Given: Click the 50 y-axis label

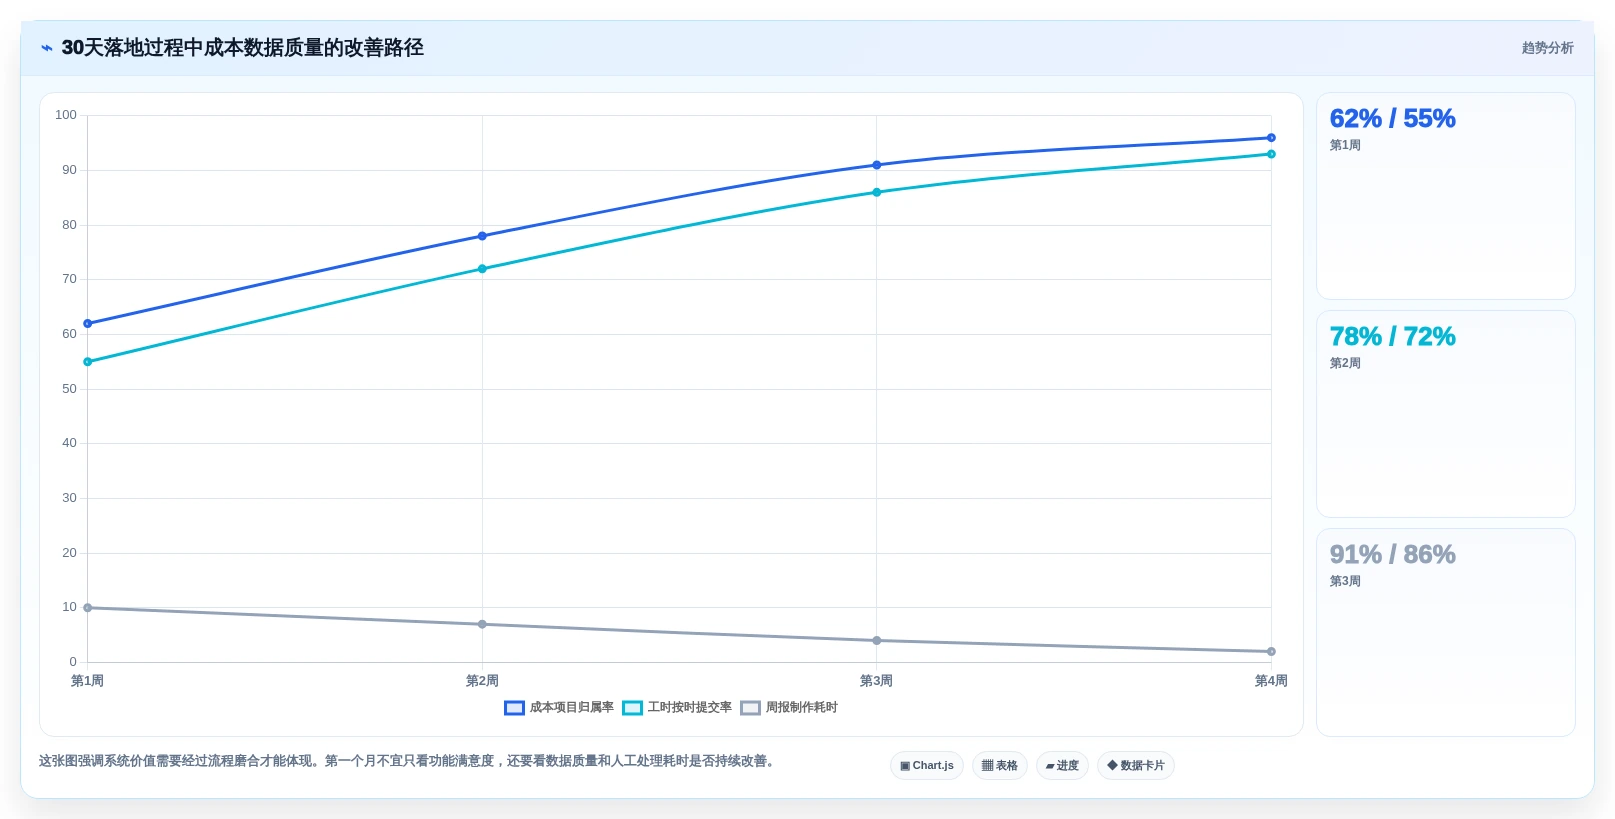Looking at the screenshot, I should (69, 389).
